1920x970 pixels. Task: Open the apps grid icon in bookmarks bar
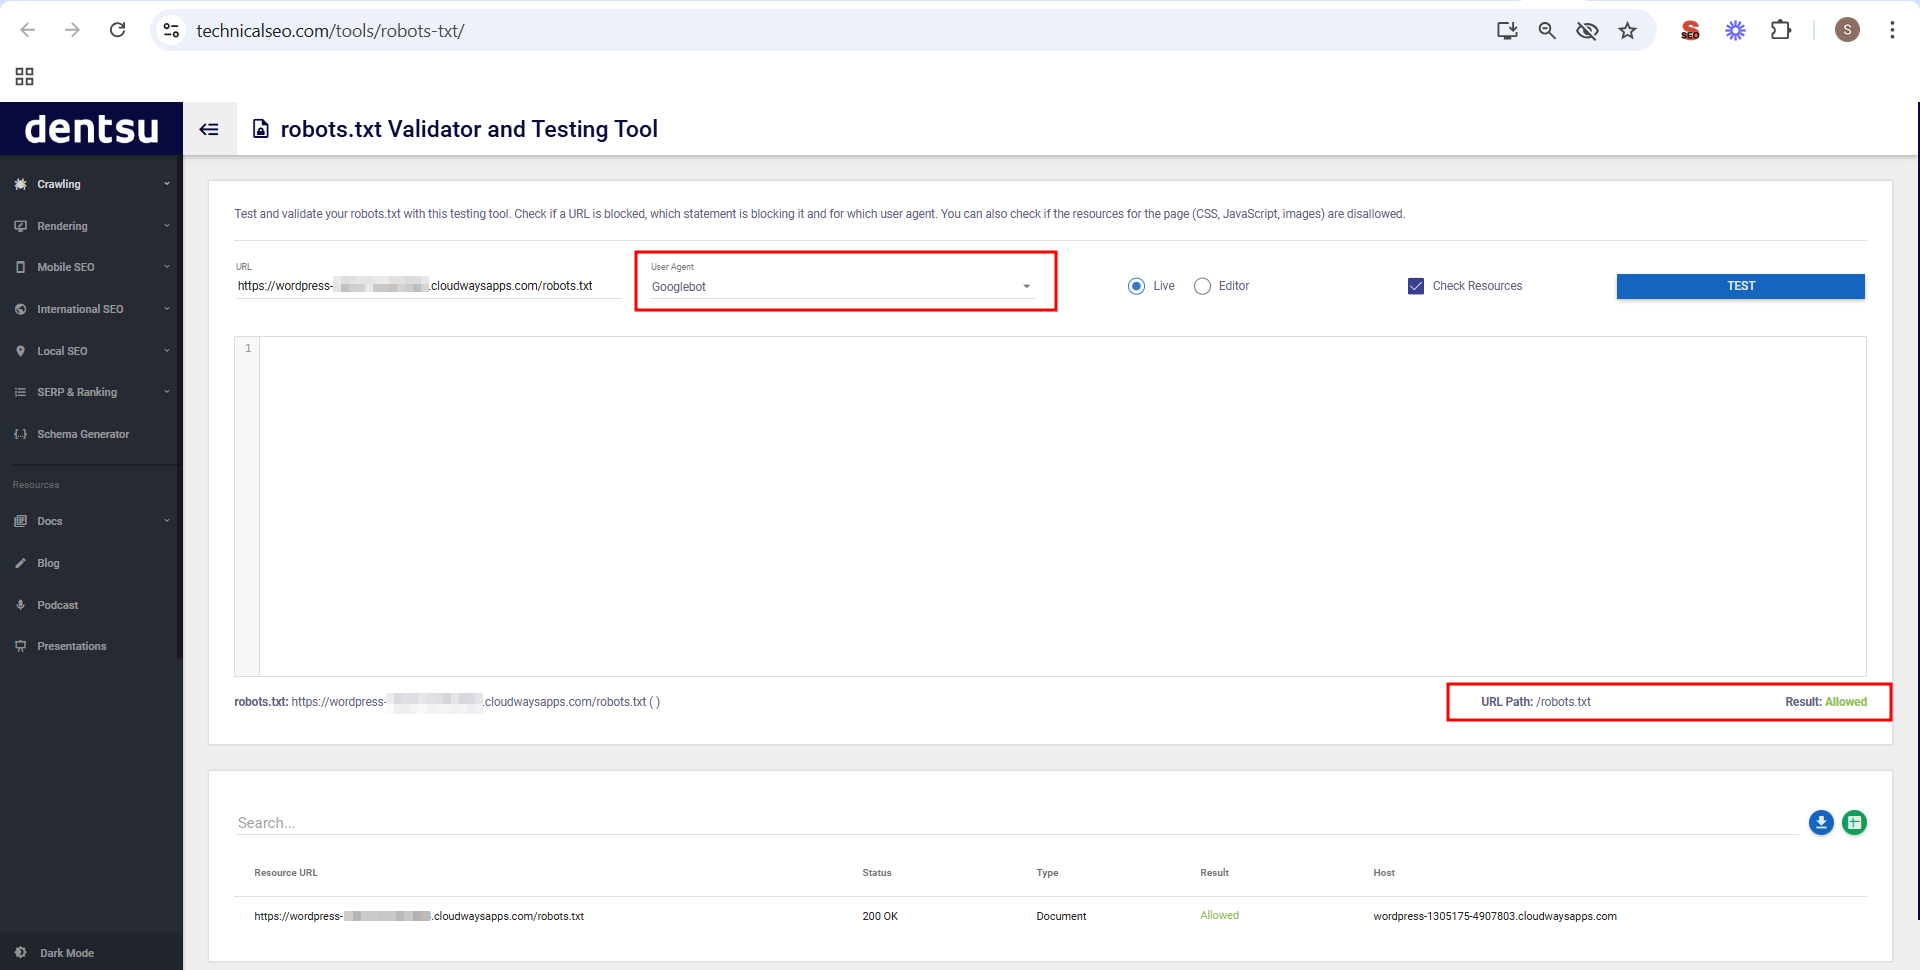[25, 77]
